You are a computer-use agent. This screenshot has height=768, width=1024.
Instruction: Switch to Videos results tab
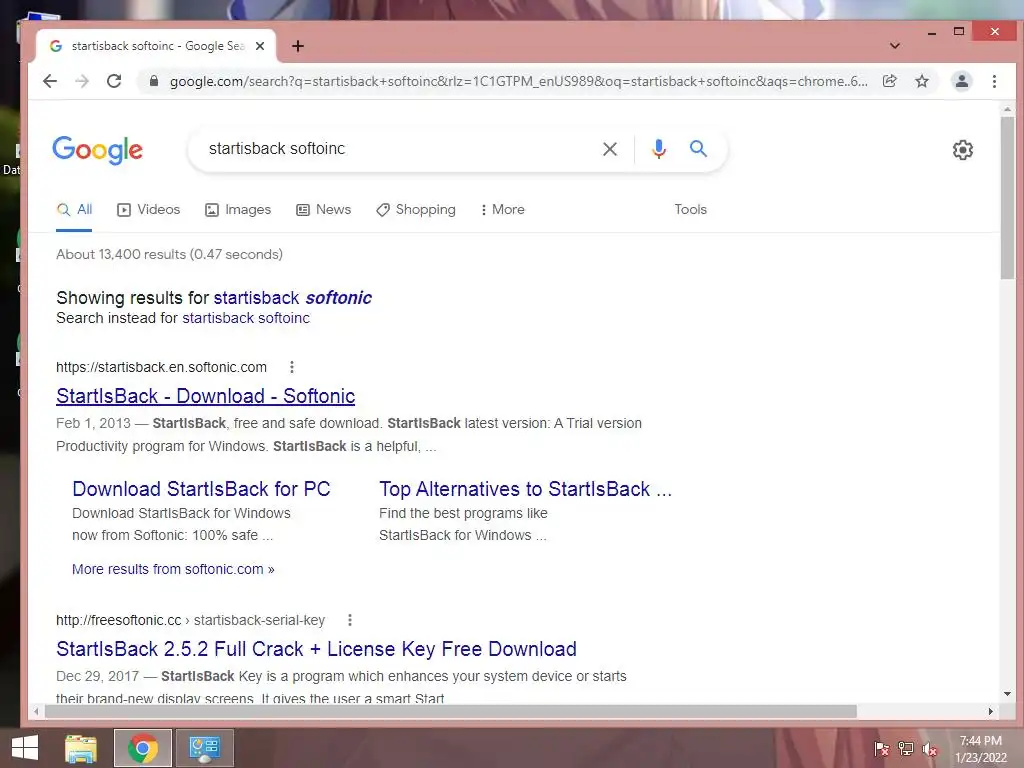[x=148, y=210]
